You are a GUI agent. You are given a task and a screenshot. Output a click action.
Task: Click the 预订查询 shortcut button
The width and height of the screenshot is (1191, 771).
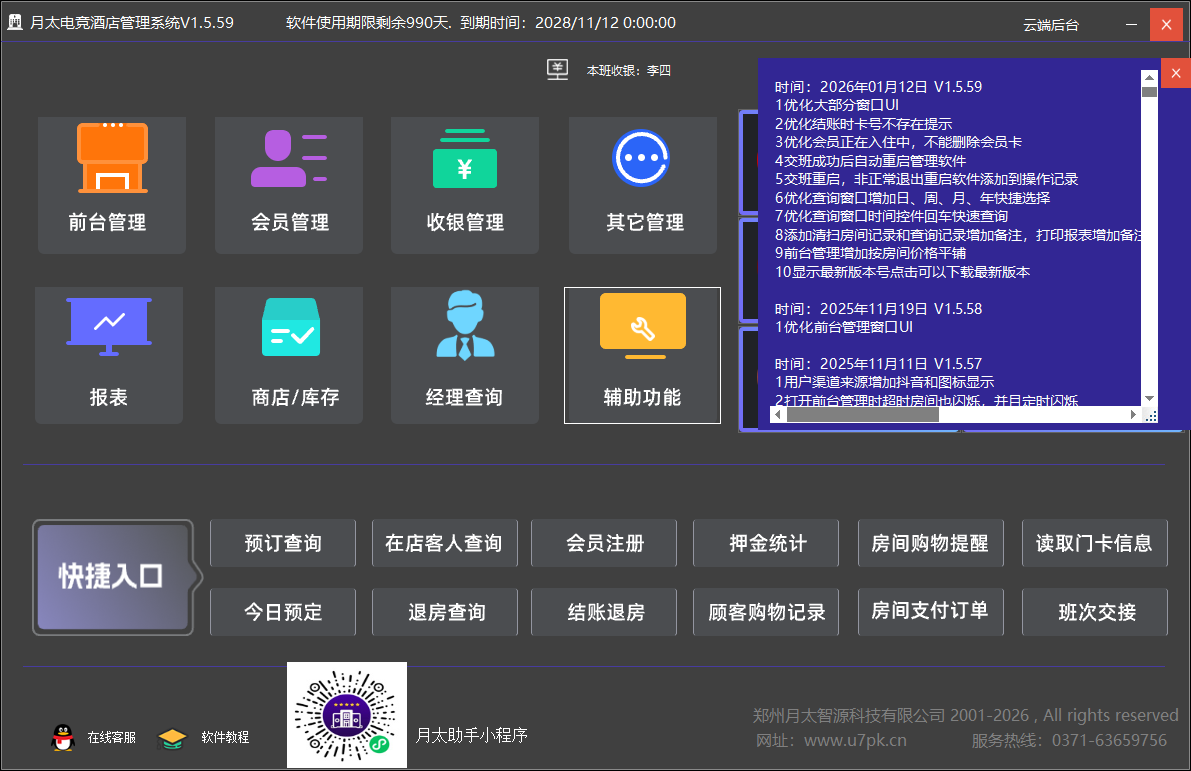(283, 543)
